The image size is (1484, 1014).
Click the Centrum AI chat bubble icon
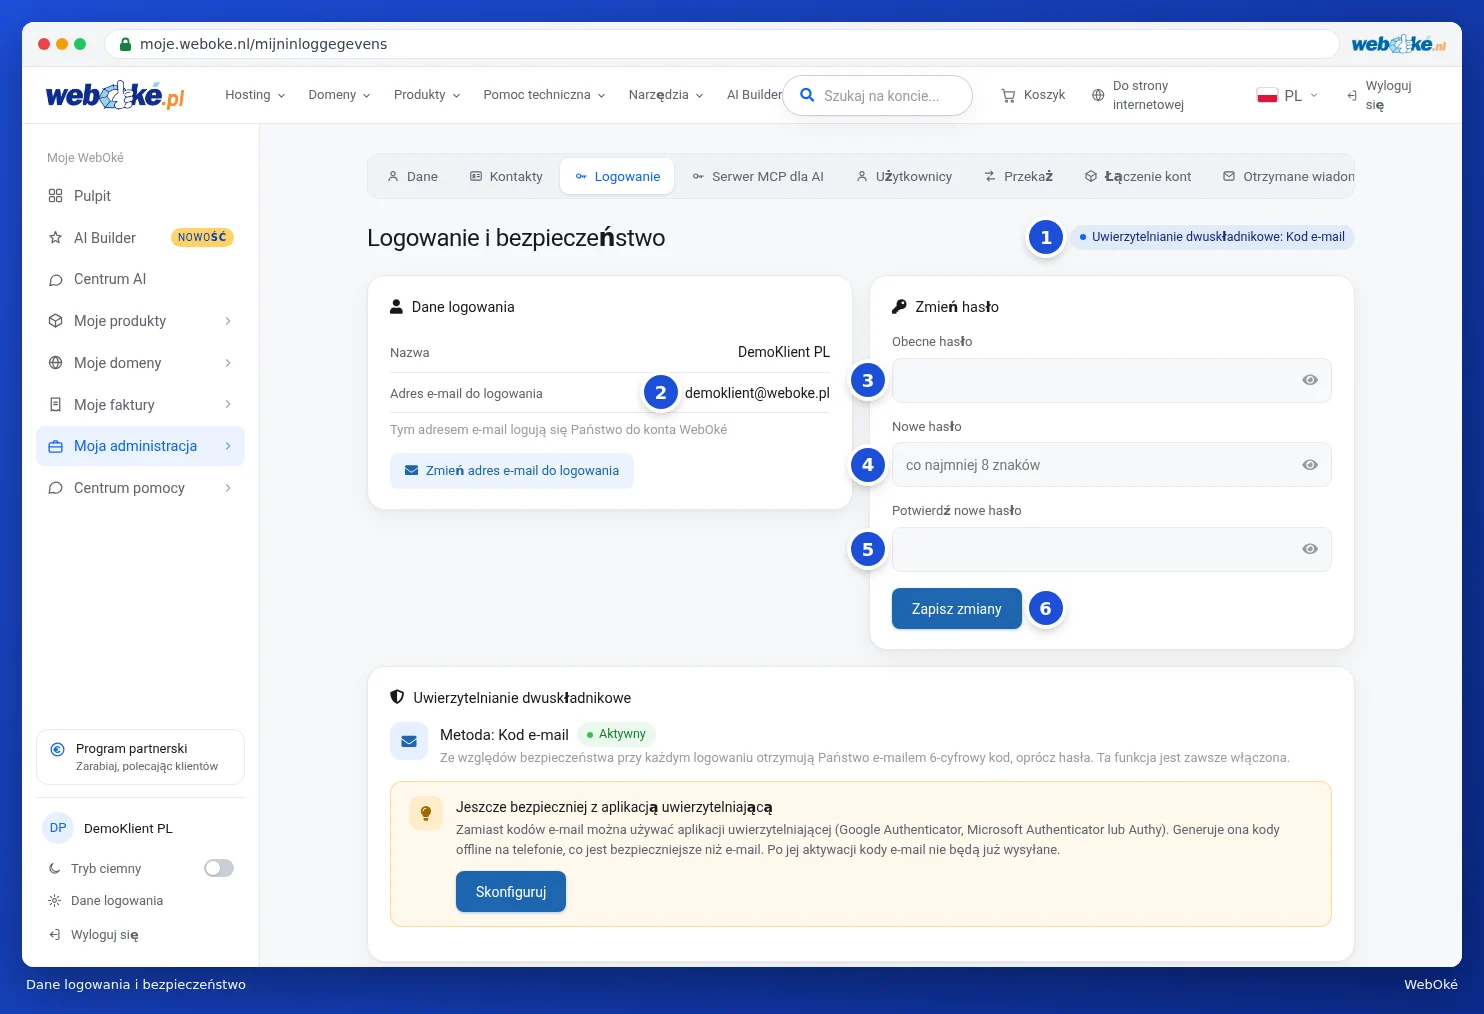55,280
